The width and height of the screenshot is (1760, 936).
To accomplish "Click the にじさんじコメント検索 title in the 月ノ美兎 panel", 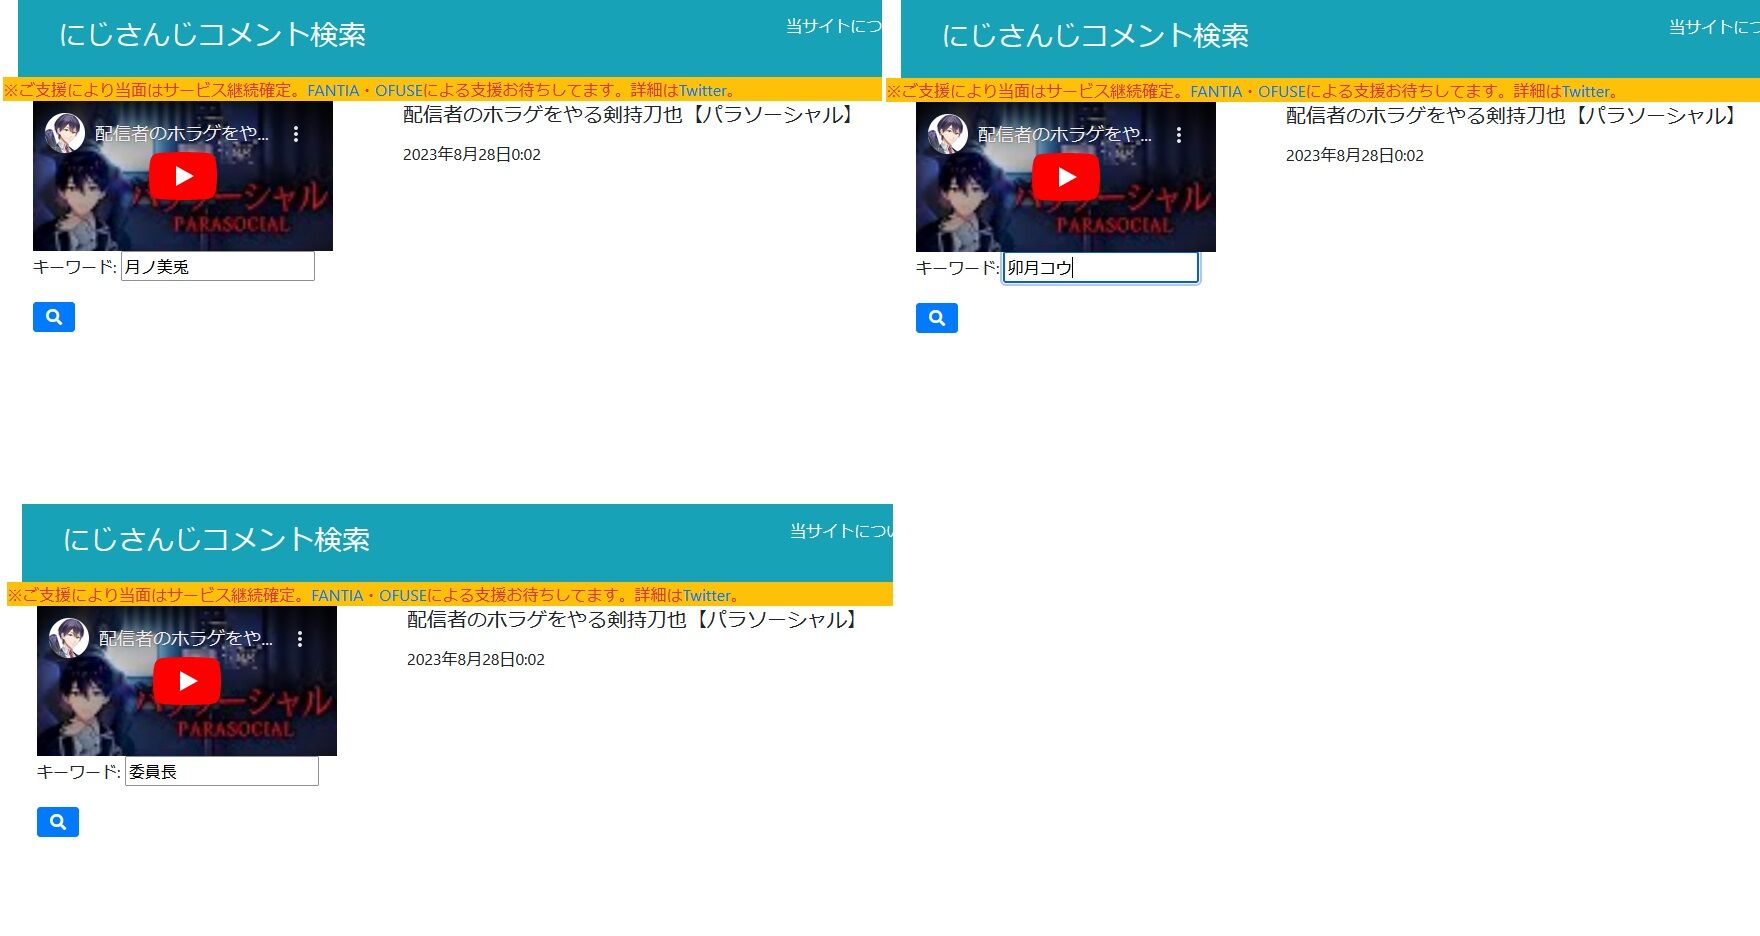I will [212, 35].
